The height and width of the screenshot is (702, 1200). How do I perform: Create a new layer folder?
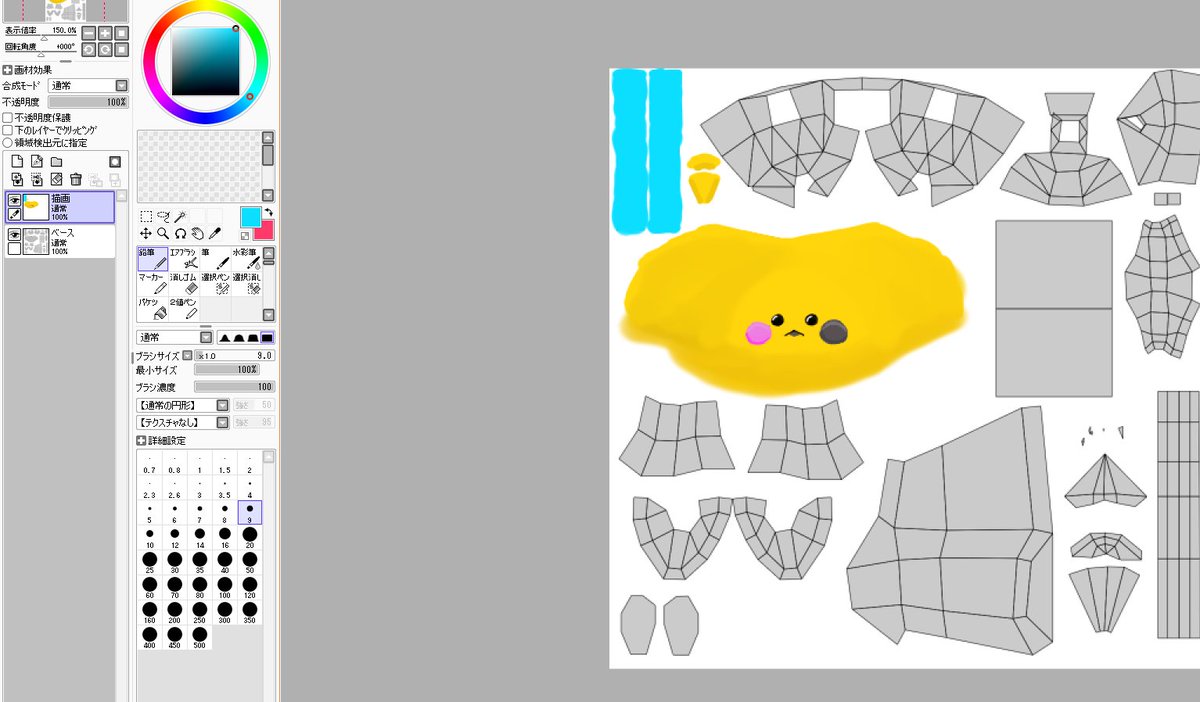point(56,161)
